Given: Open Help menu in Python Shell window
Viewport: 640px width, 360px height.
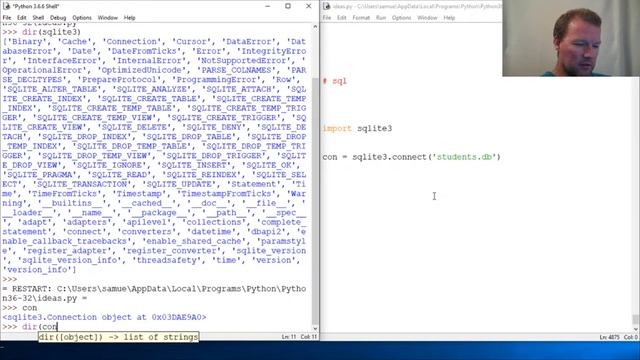Looking at the screenshot, I should (129, 18).
